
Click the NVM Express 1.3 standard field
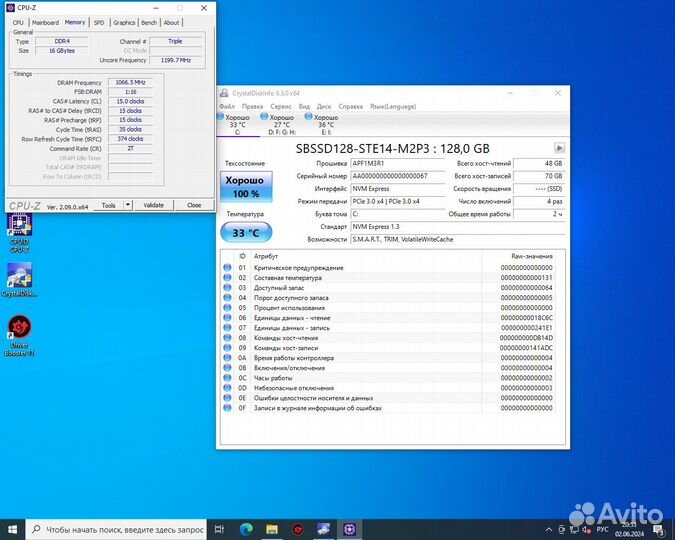458,227
